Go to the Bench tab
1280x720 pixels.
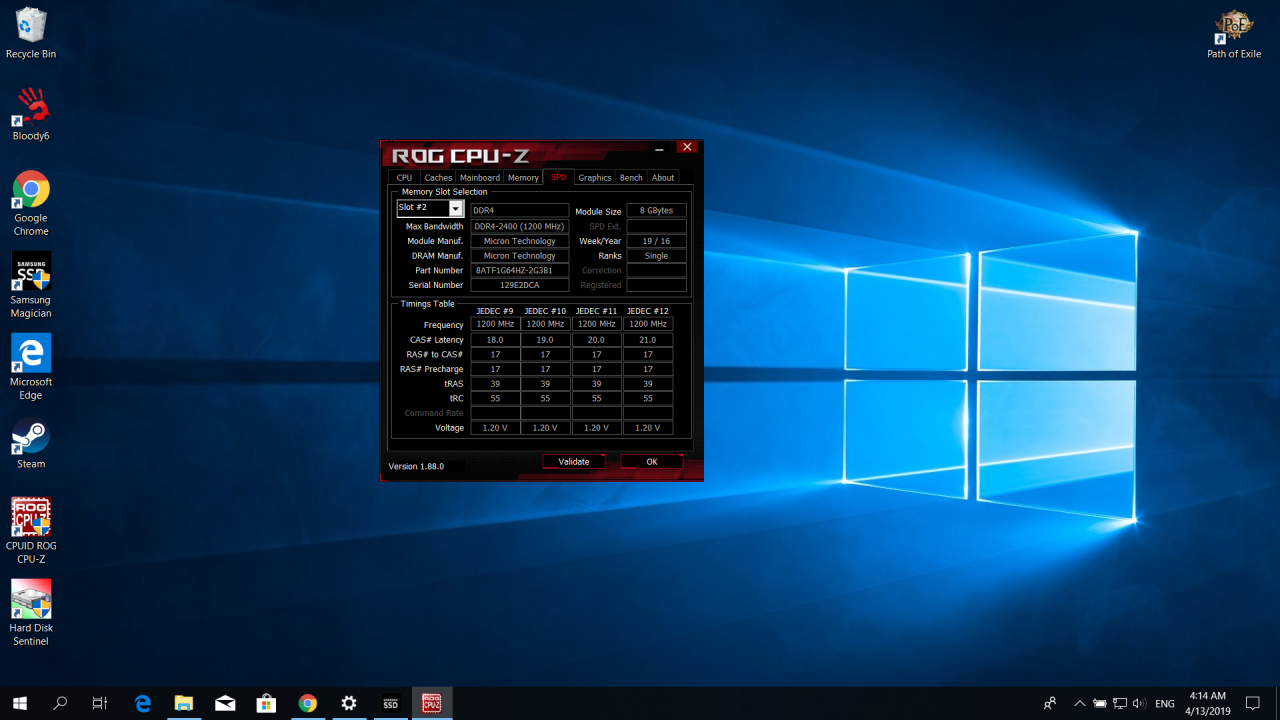click(x=631, y=178)
